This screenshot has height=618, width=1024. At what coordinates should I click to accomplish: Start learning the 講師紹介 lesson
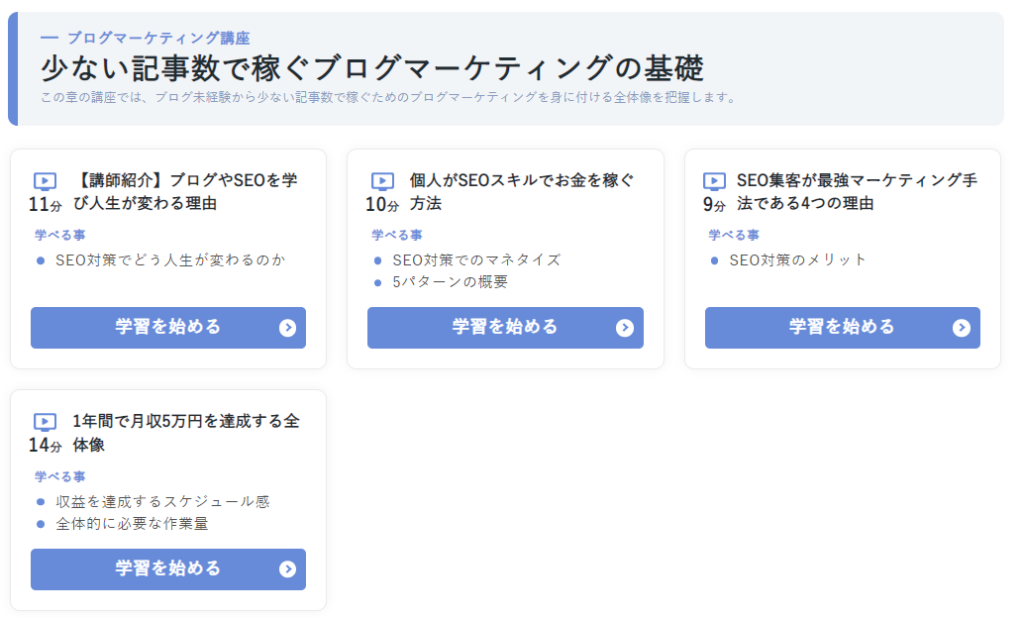coord(167,328)
